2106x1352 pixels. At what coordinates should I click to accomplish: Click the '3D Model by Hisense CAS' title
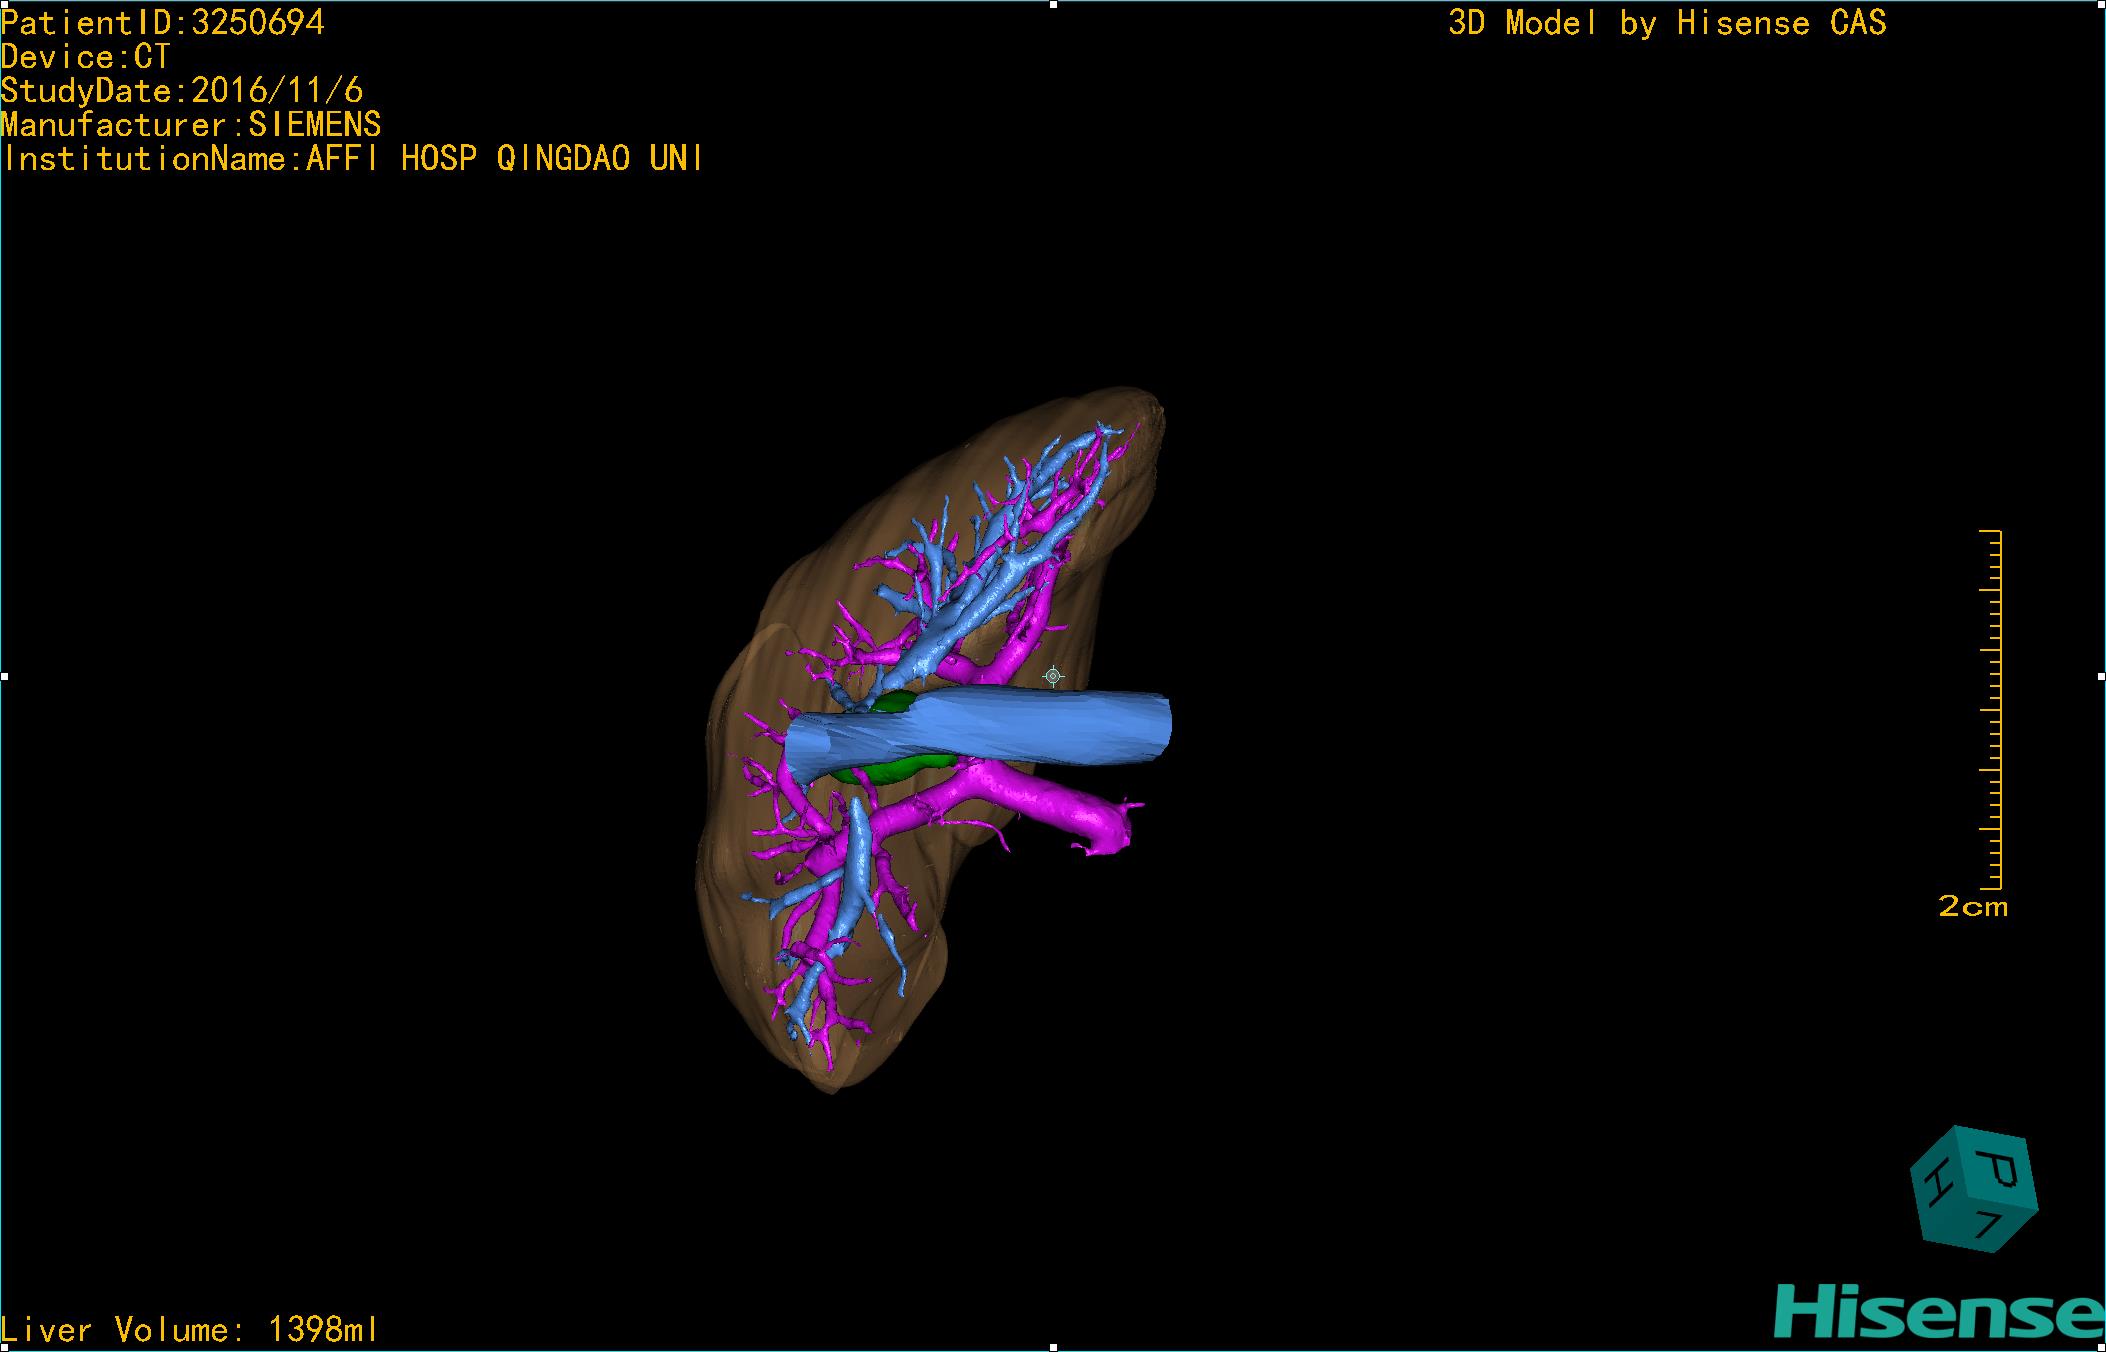[x=1666, y=23]
